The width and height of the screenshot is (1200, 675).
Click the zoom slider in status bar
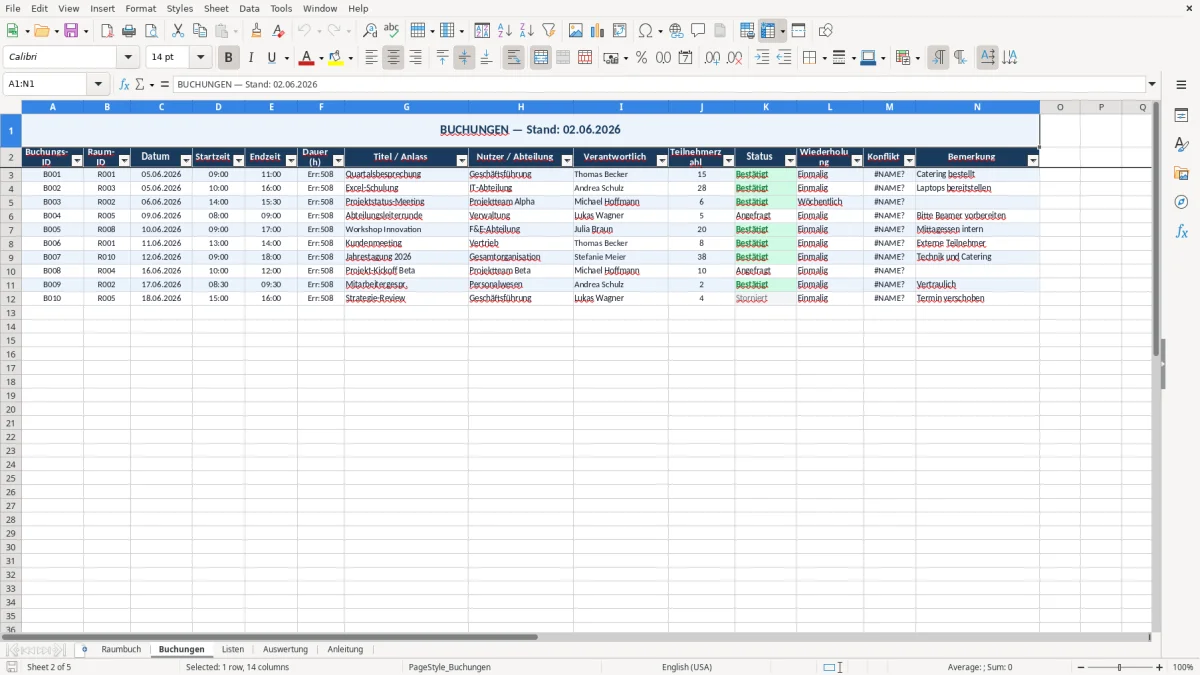click(1119, 667)
